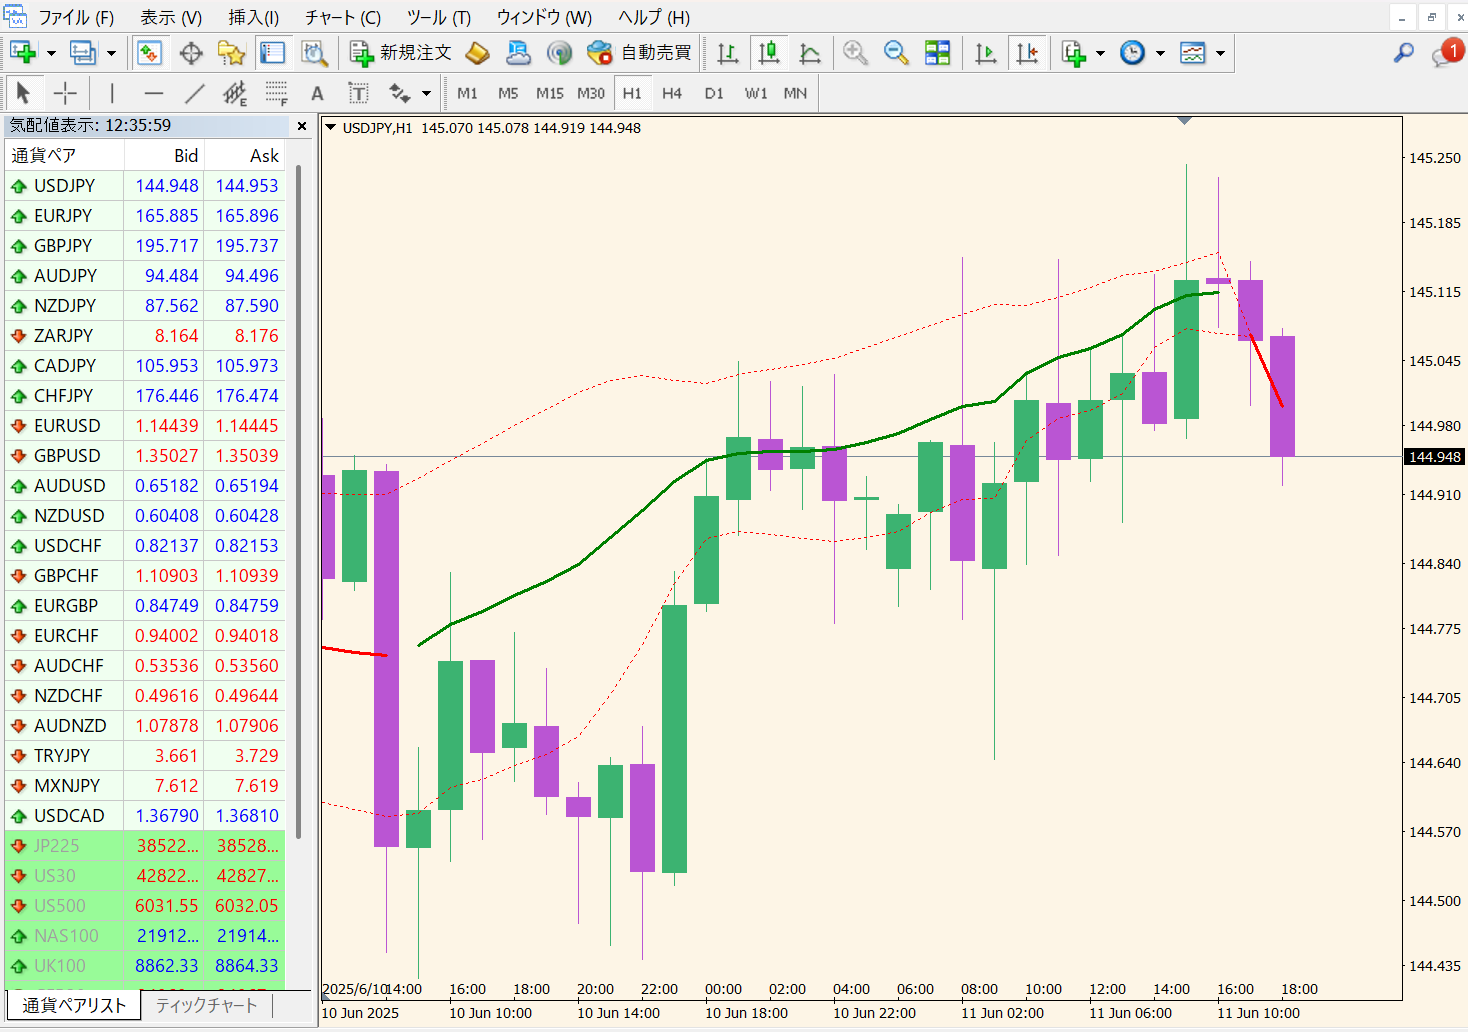Switch to D1 timeframe
The image size is (1468, 1032).
pyautogui.click(x=714, y=93)
